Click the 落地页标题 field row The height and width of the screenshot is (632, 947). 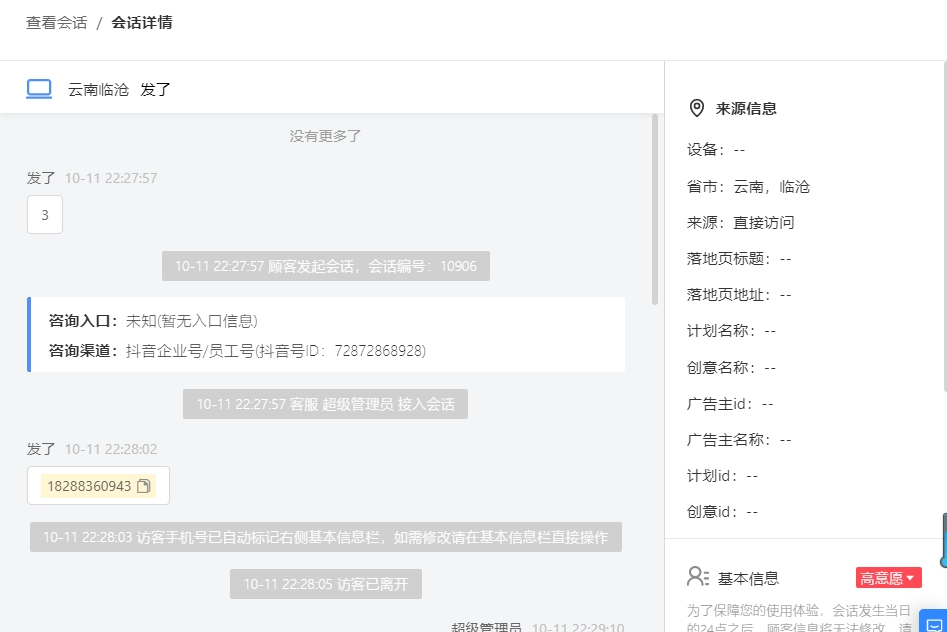click(739, 259)
